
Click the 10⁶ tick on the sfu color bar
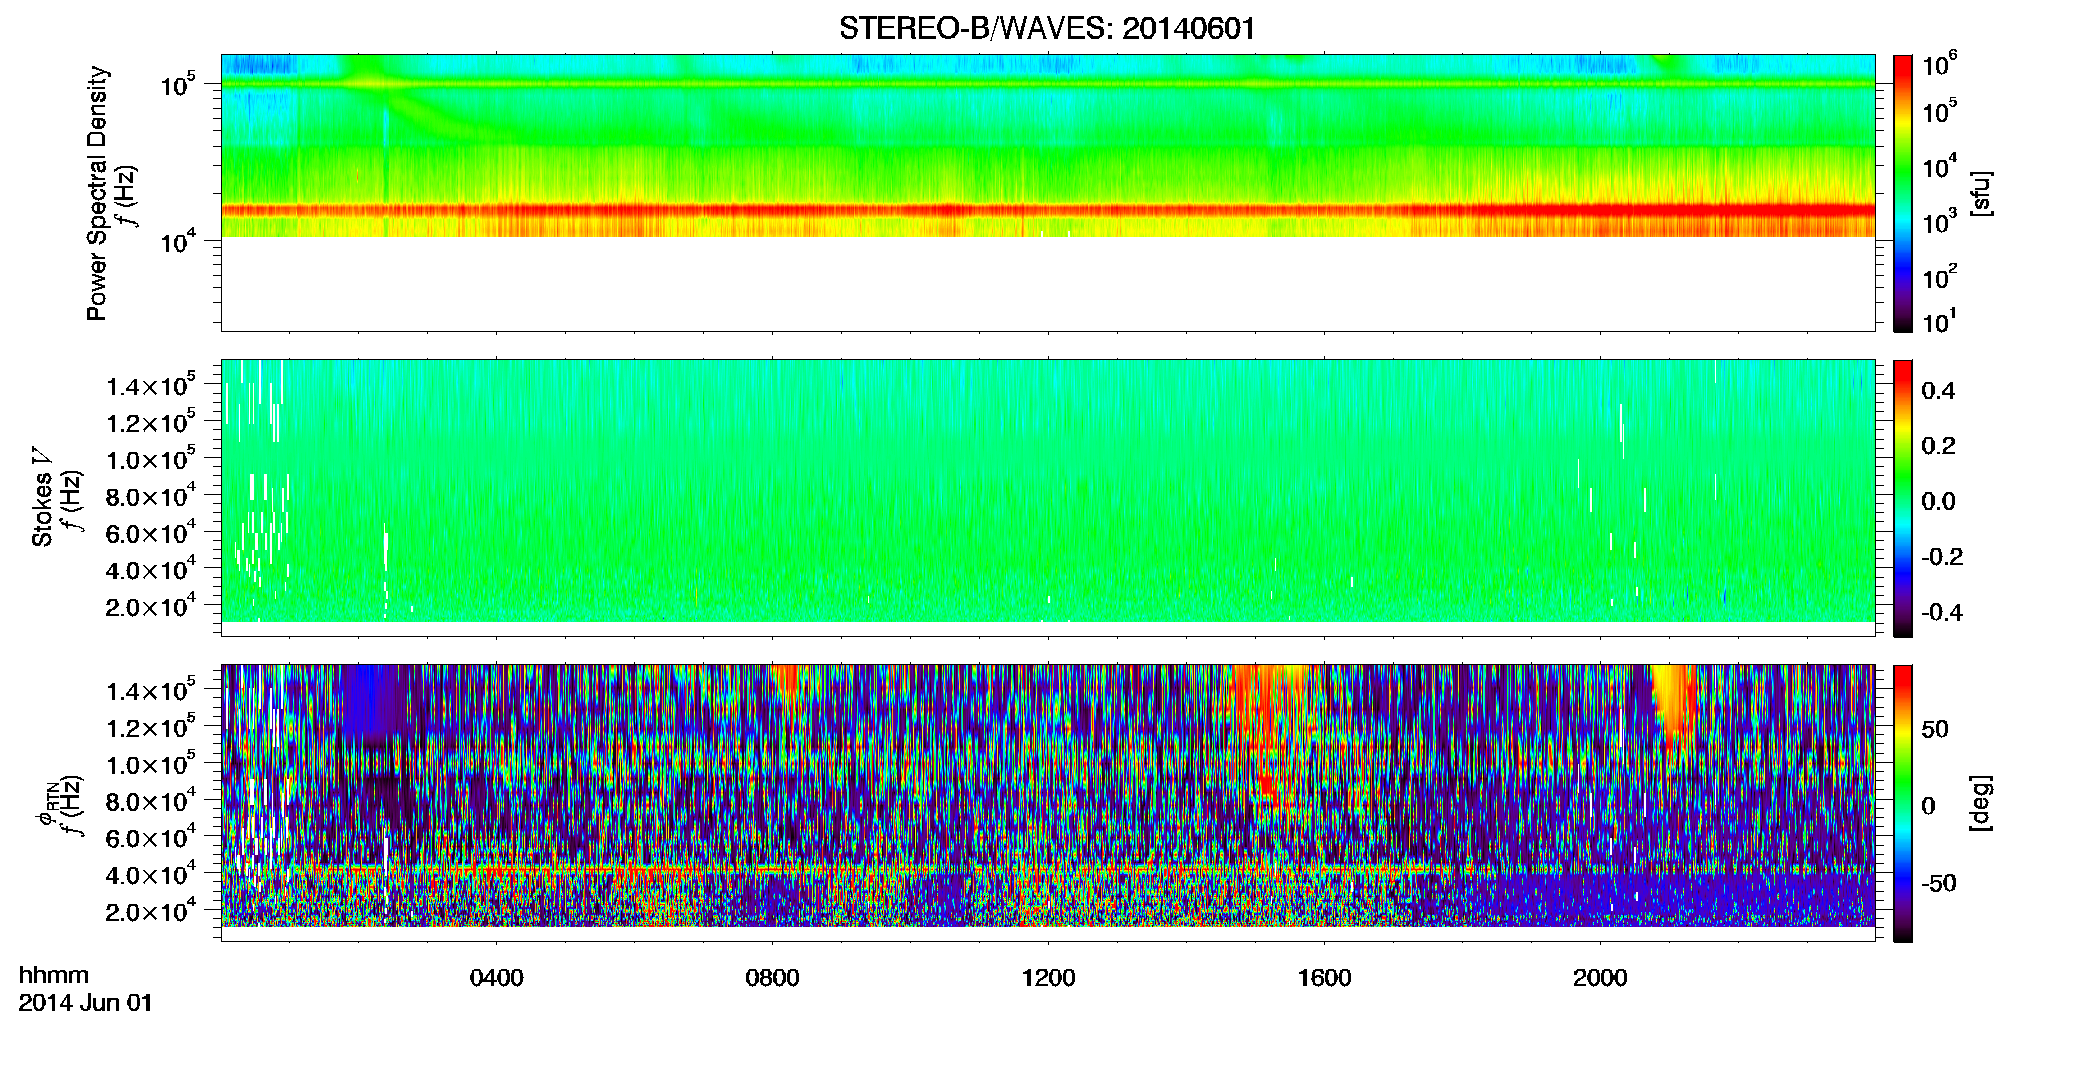pyautogui.click(x=1940, y=66)
